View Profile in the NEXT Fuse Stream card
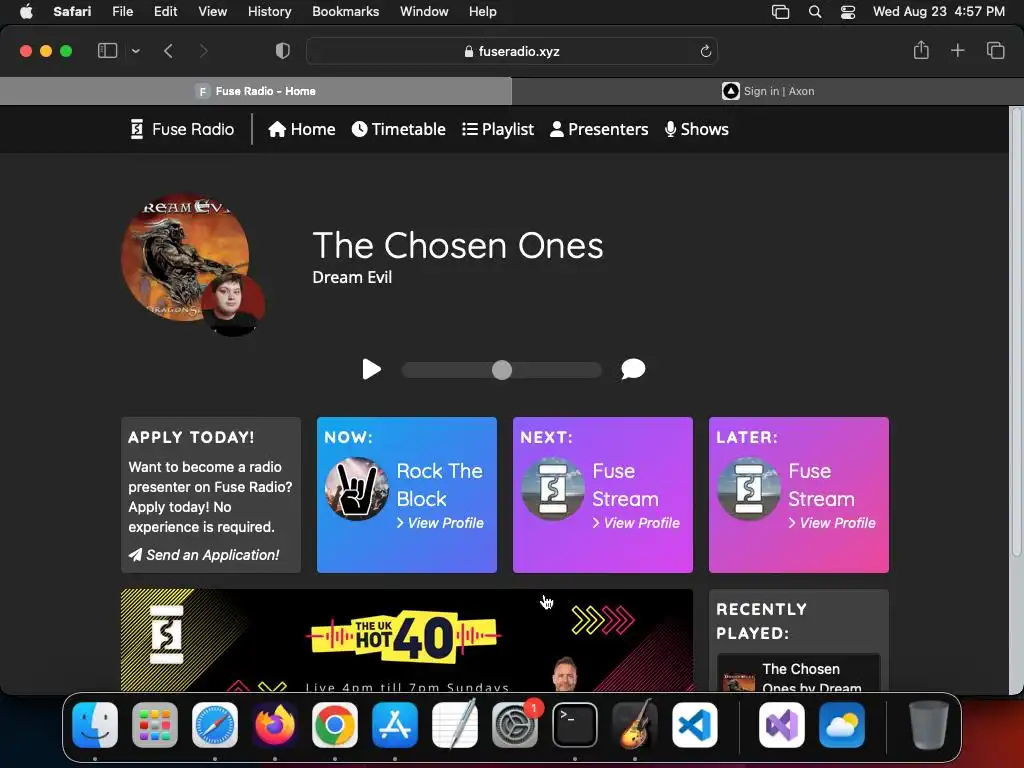1024x768 pixels. (635, 523)
